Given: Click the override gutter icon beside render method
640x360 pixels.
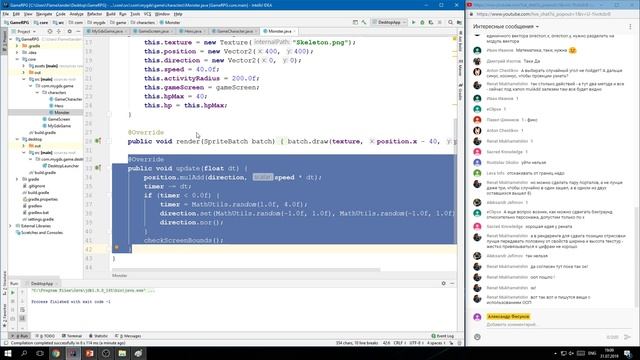Looking at the screenshot, I should click(98, 141).
